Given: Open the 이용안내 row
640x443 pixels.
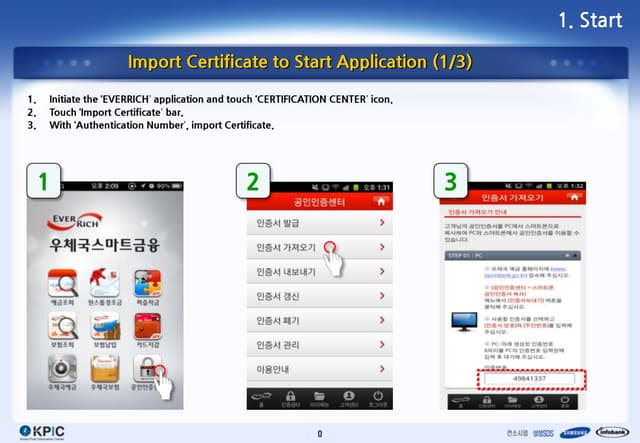Looking at the screenshot, I should pos(318,369).
